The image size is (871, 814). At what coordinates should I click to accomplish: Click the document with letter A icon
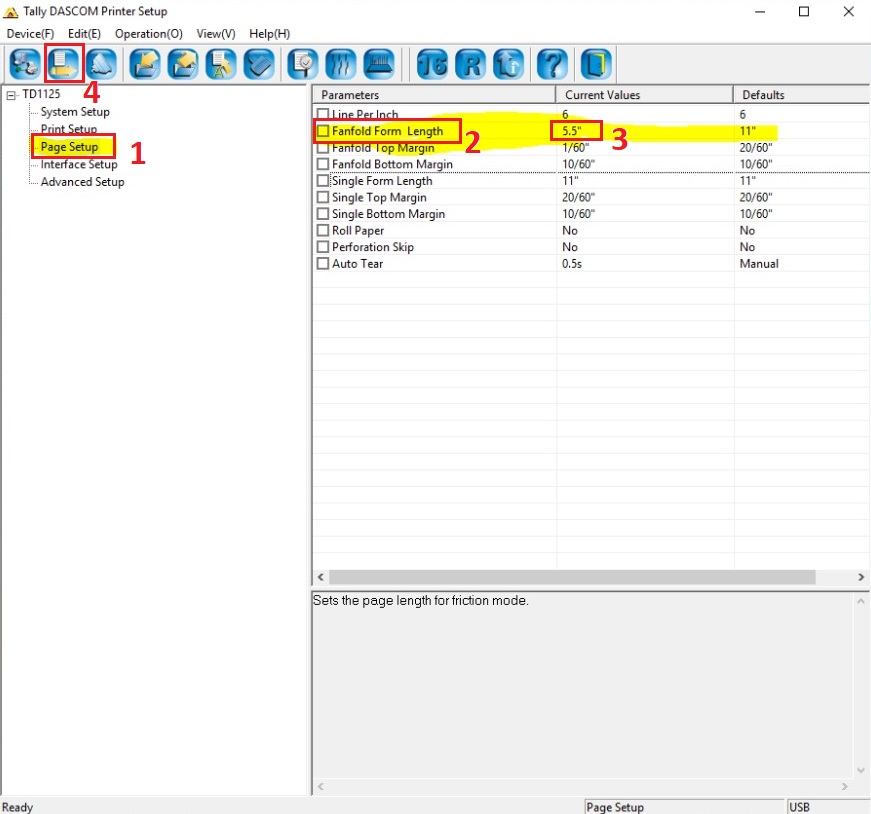[221, 64]
